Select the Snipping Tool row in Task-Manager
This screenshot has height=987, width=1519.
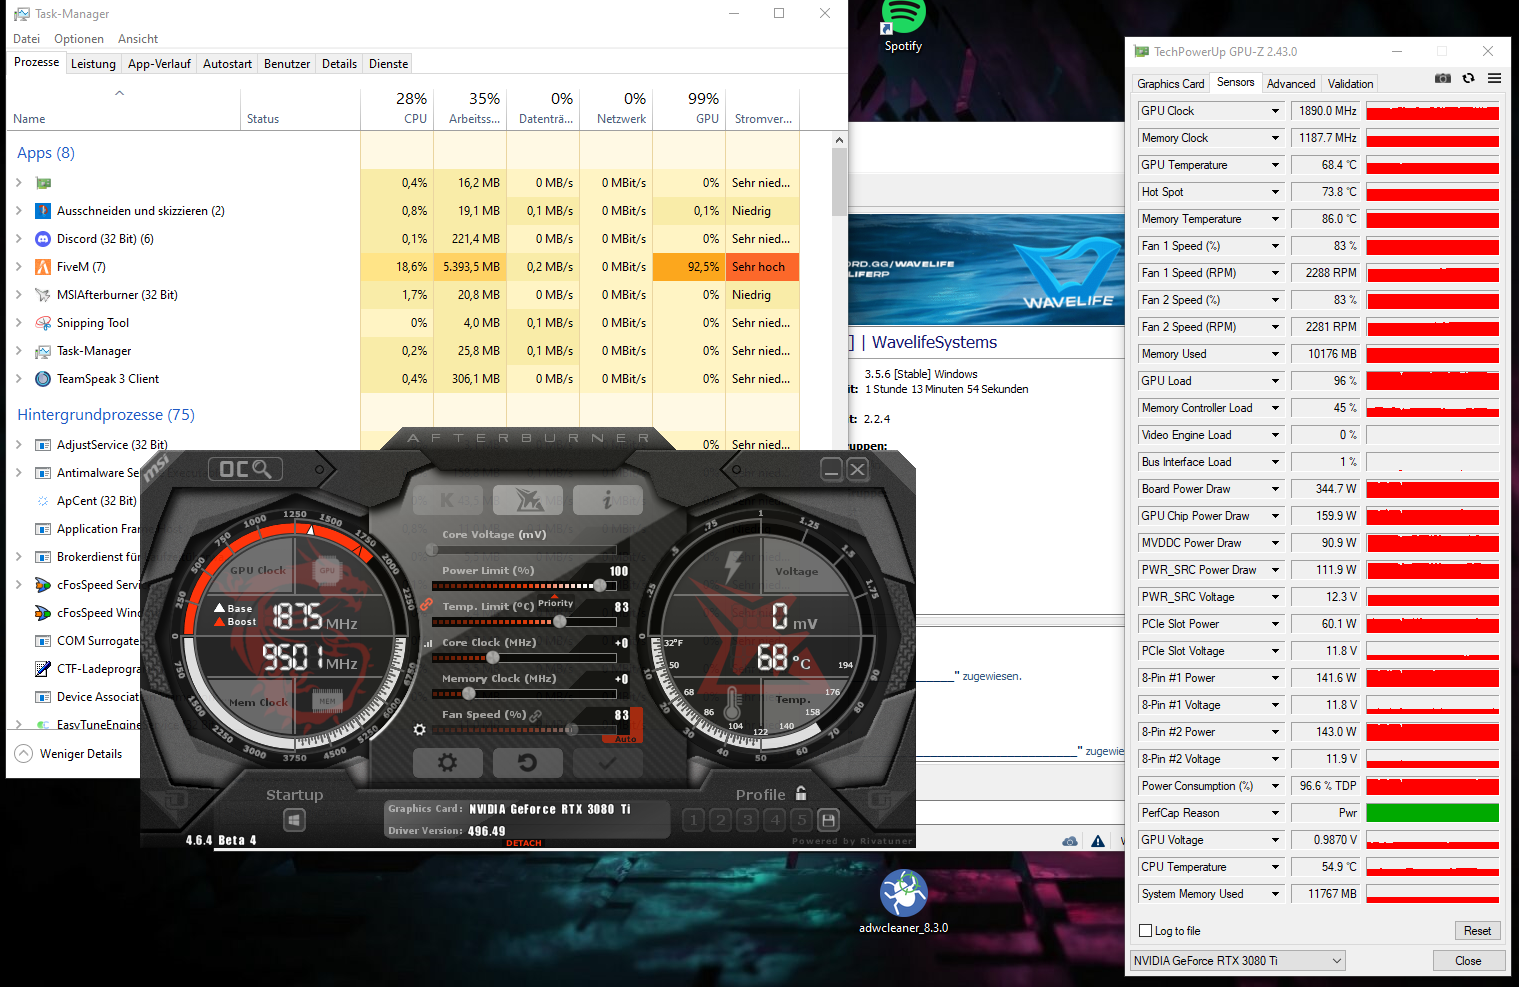coord(403,323)
